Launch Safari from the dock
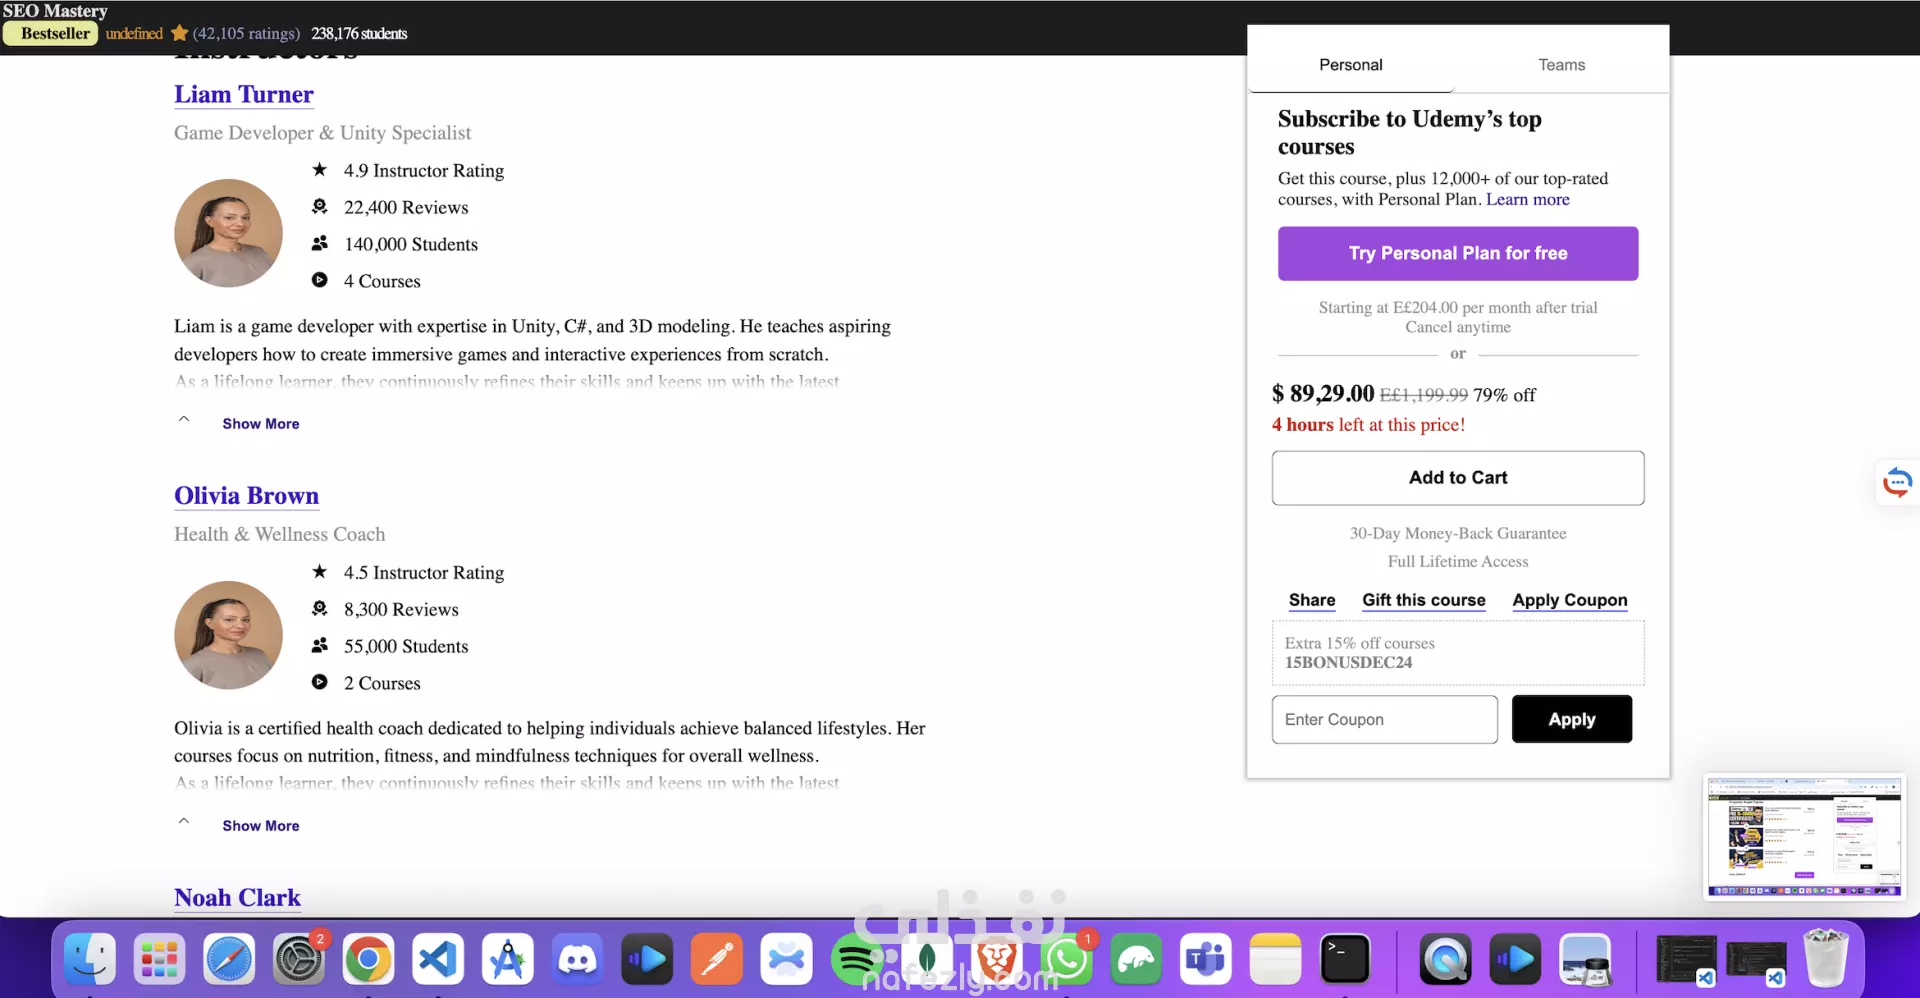The height and width of the screenshot is (998, 1920). pos(229,960)
